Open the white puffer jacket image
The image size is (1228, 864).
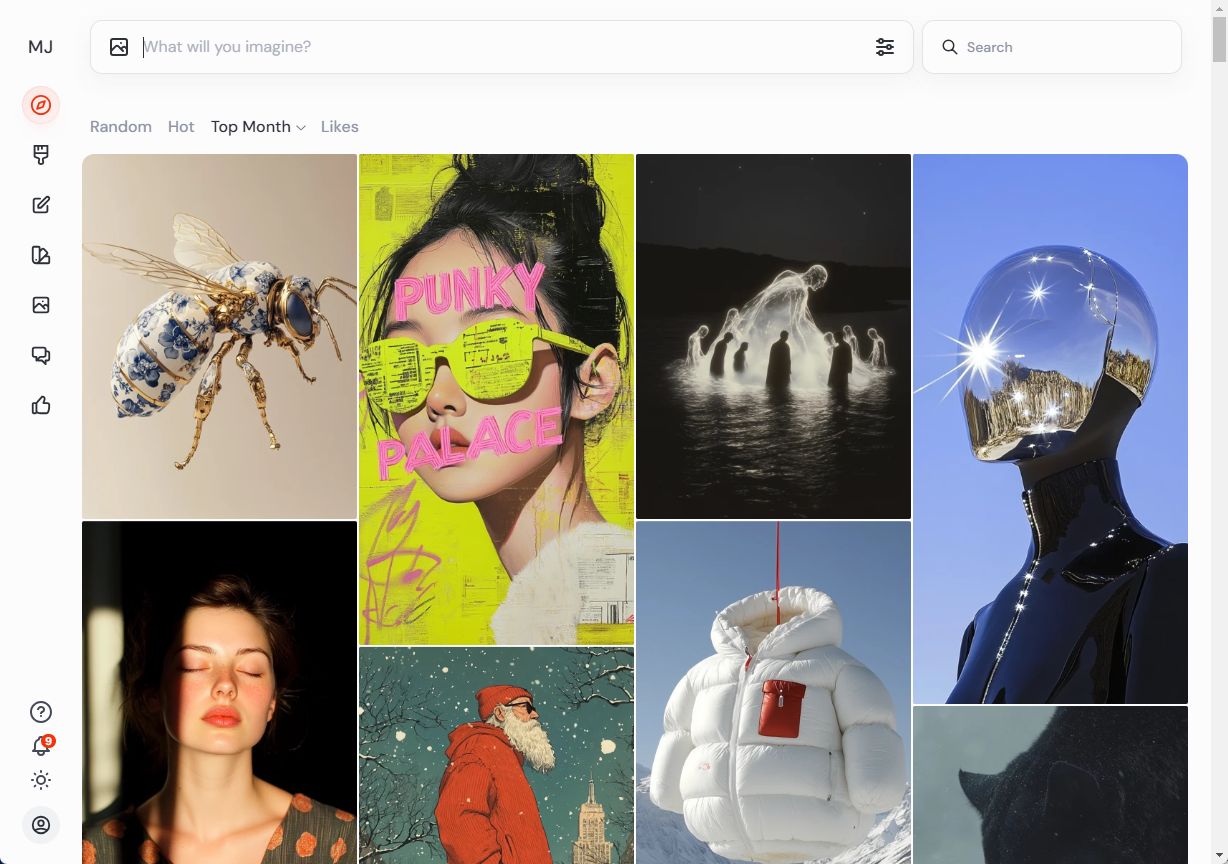tap(773, 692)
